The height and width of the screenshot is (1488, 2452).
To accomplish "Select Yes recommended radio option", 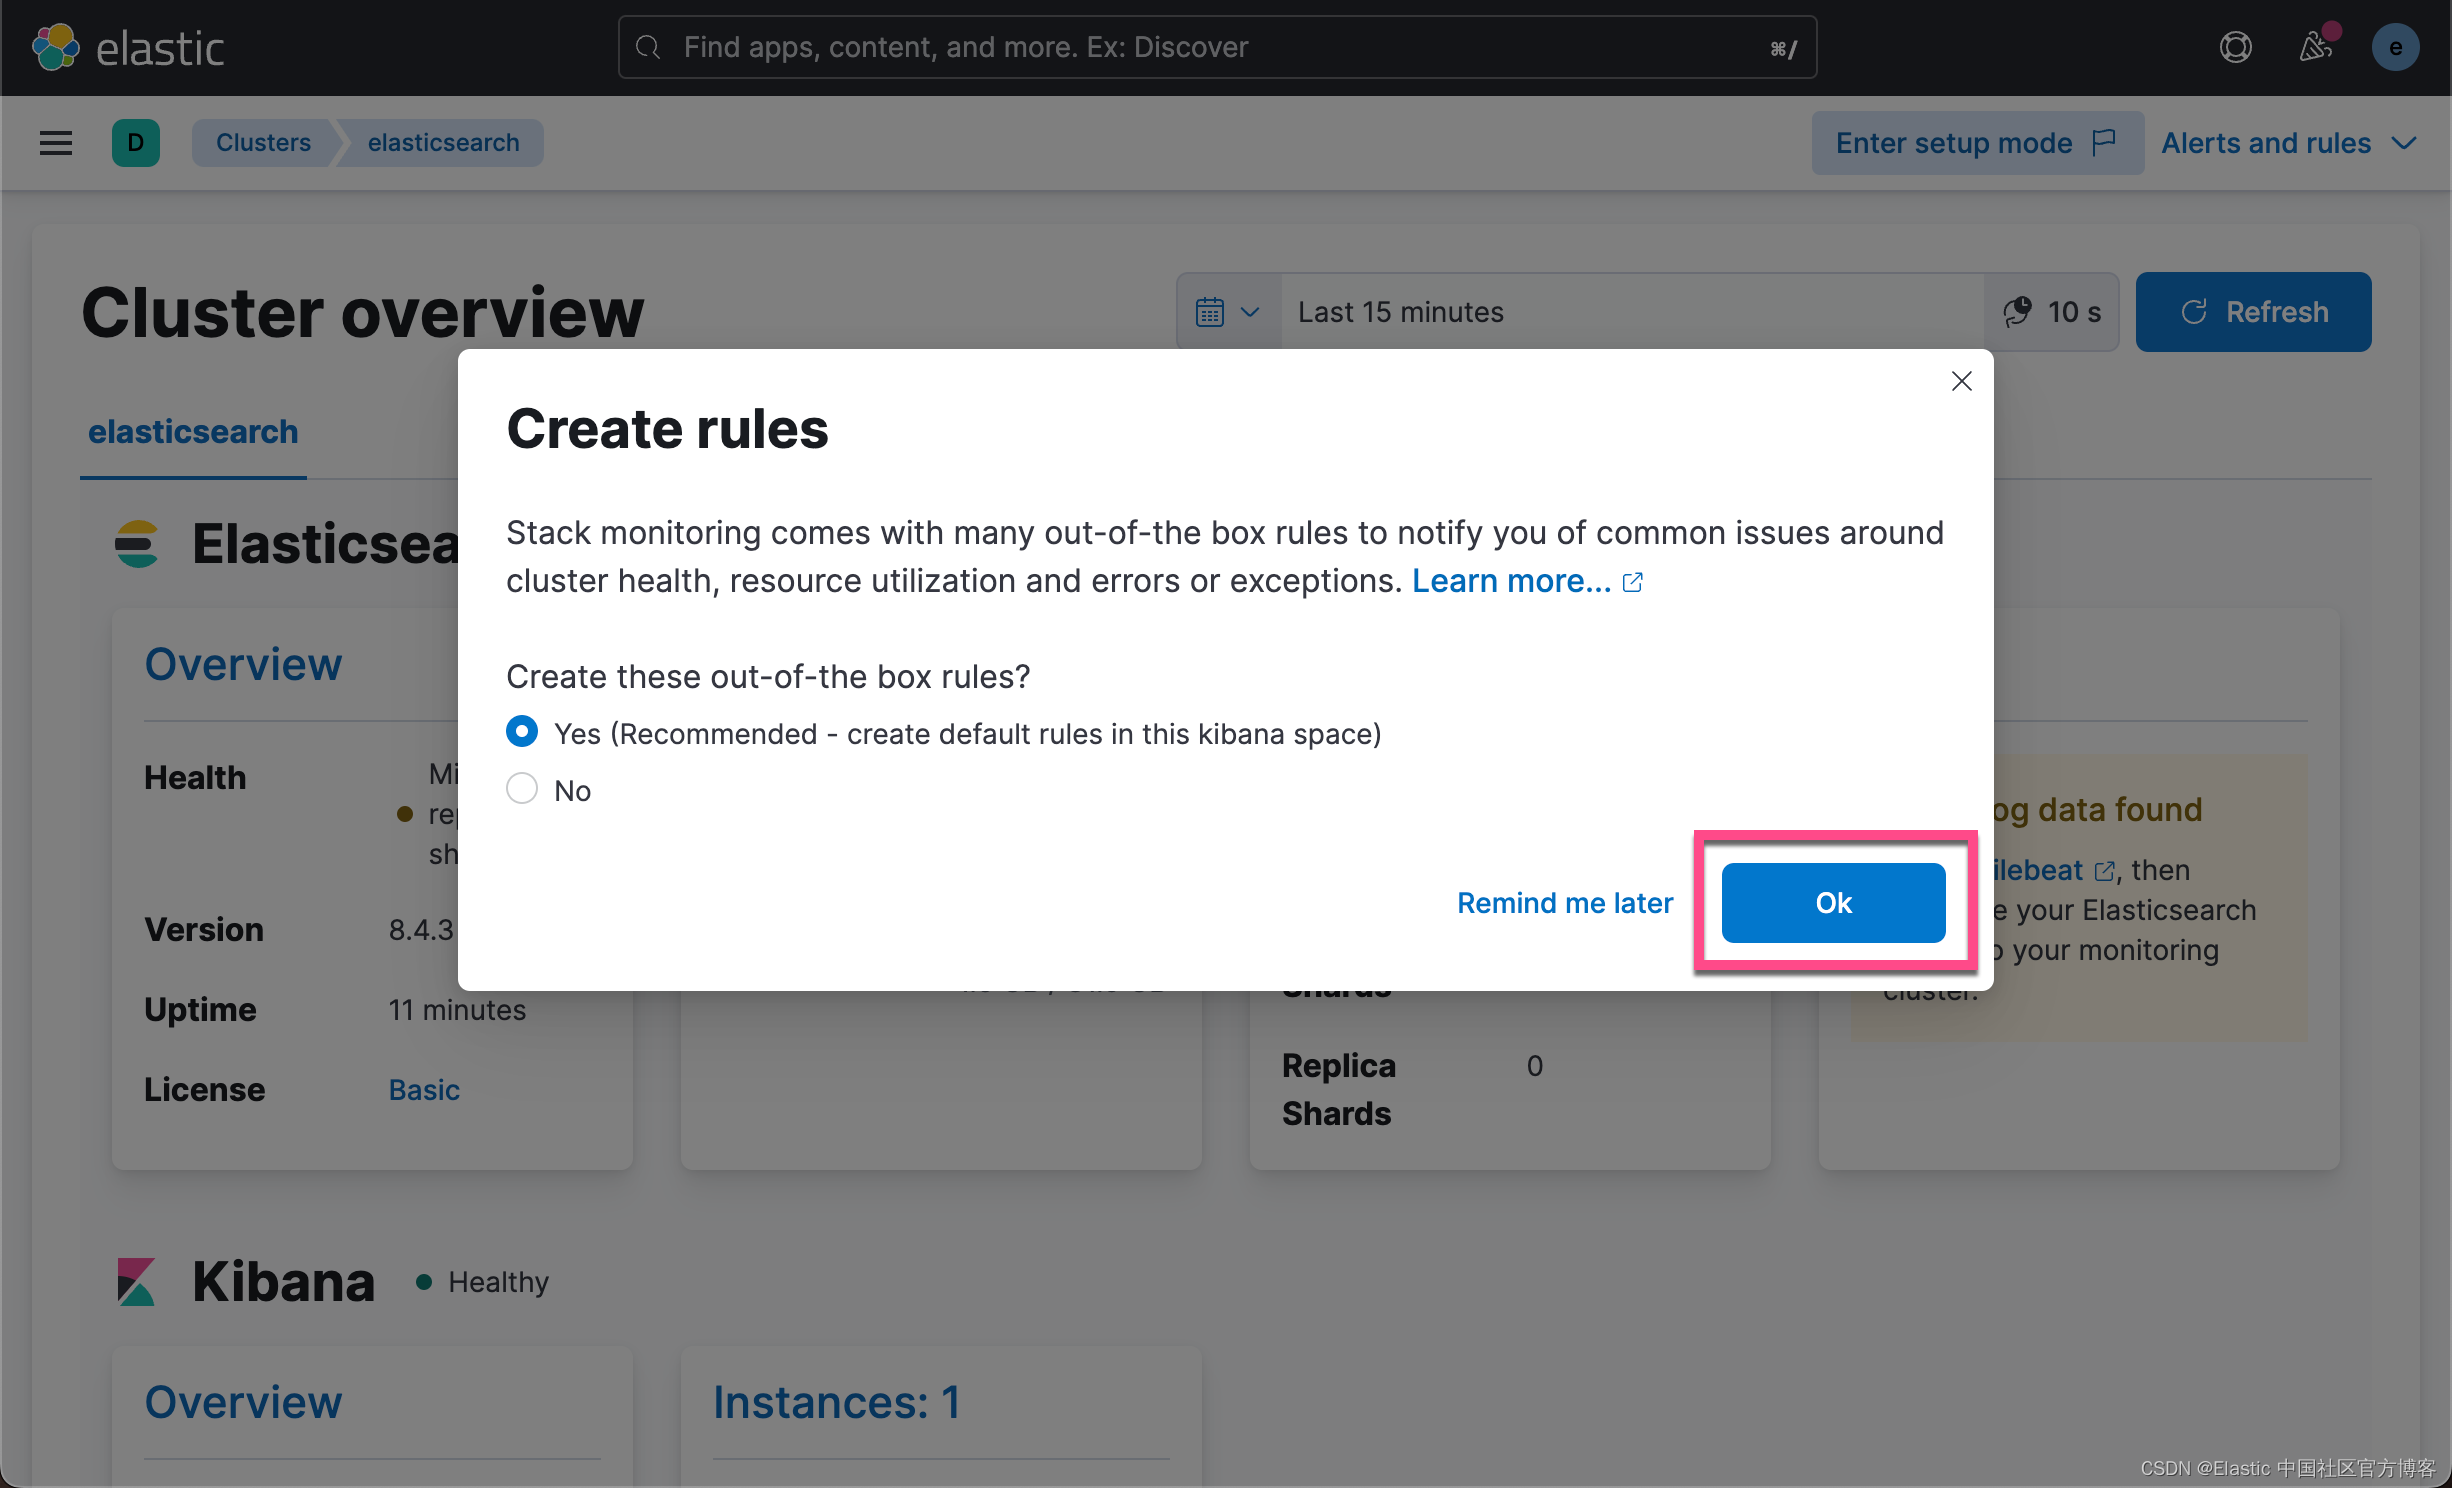I will coord(522,732).
